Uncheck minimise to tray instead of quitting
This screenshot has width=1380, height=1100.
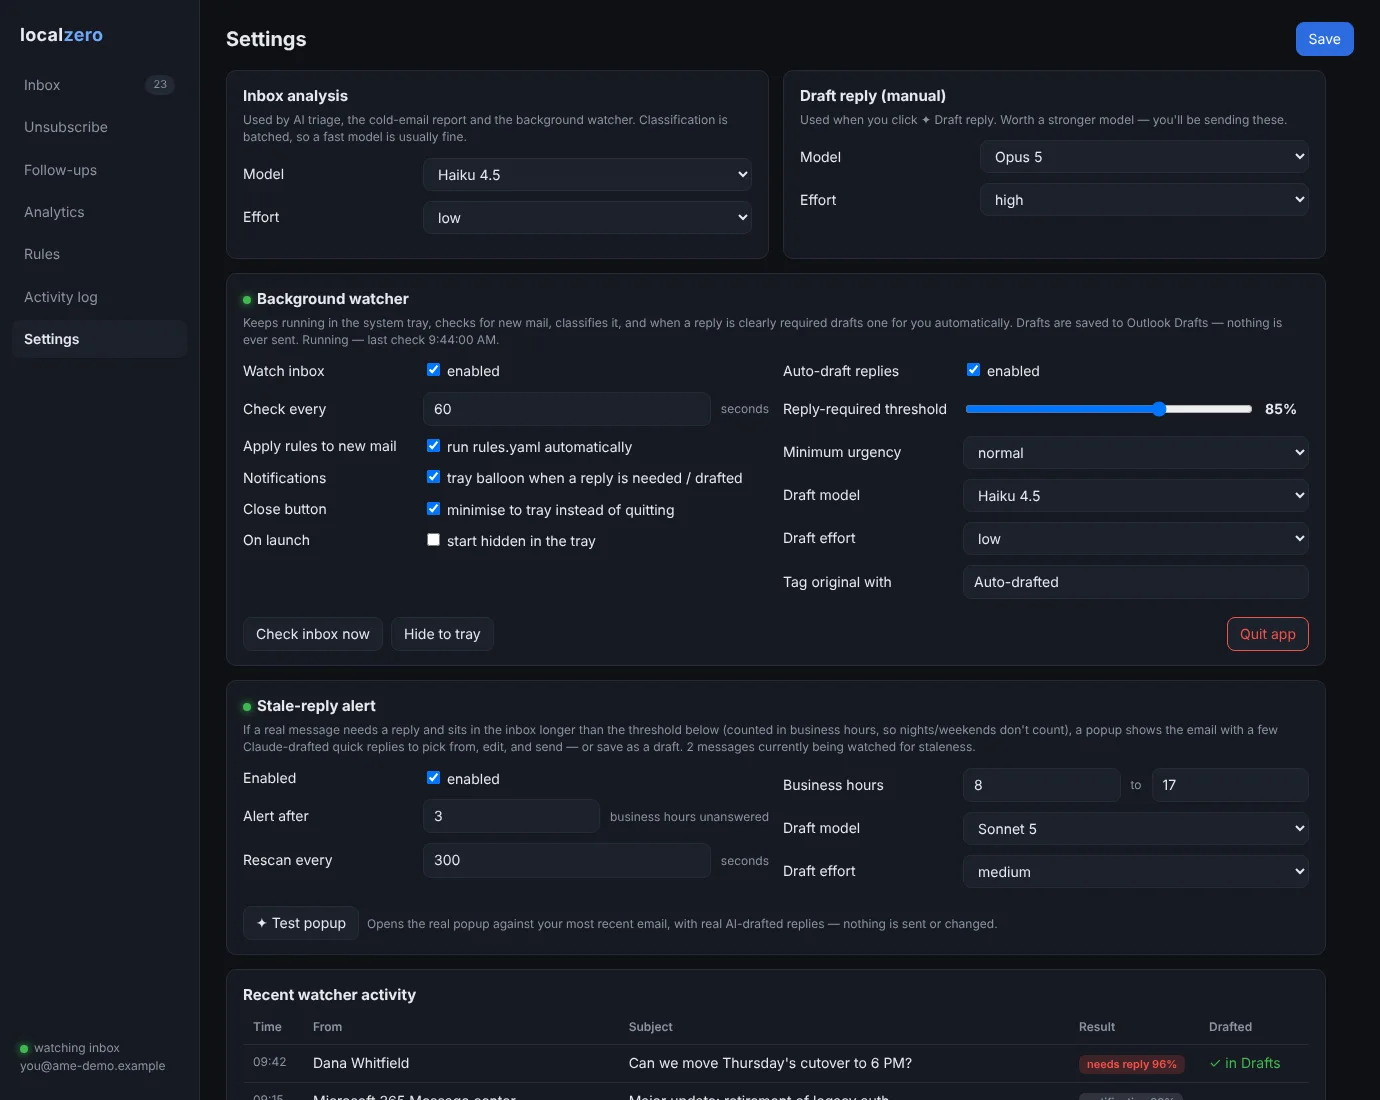433,509
